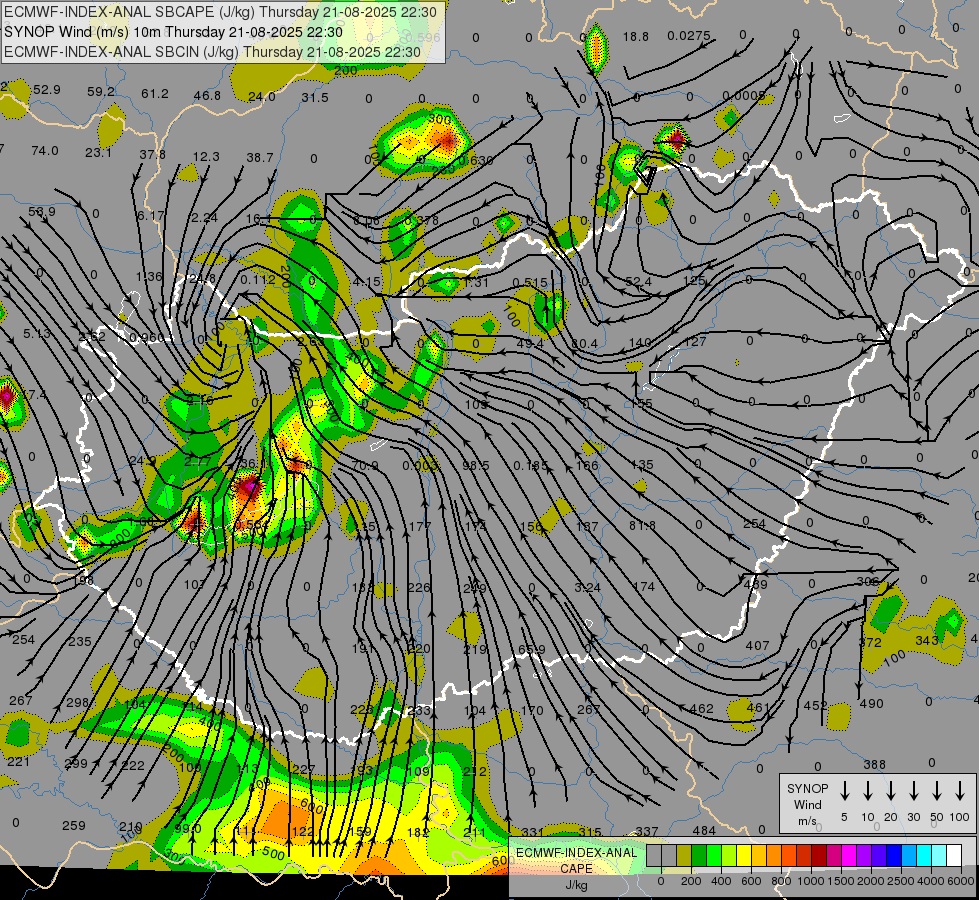Click the 'm/s' unit in wind legend

(x=807, y=821)
